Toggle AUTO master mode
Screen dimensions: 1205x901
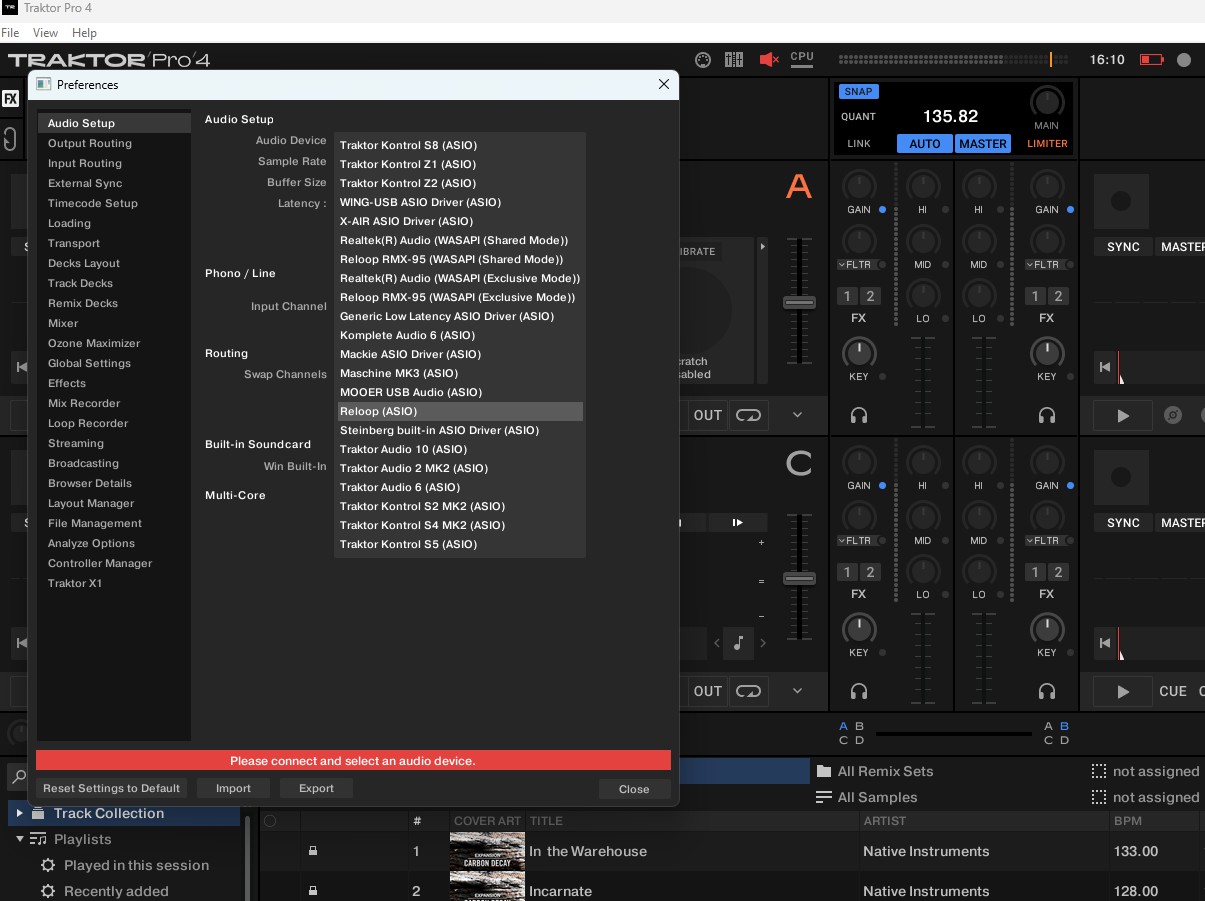click(925, 143)
